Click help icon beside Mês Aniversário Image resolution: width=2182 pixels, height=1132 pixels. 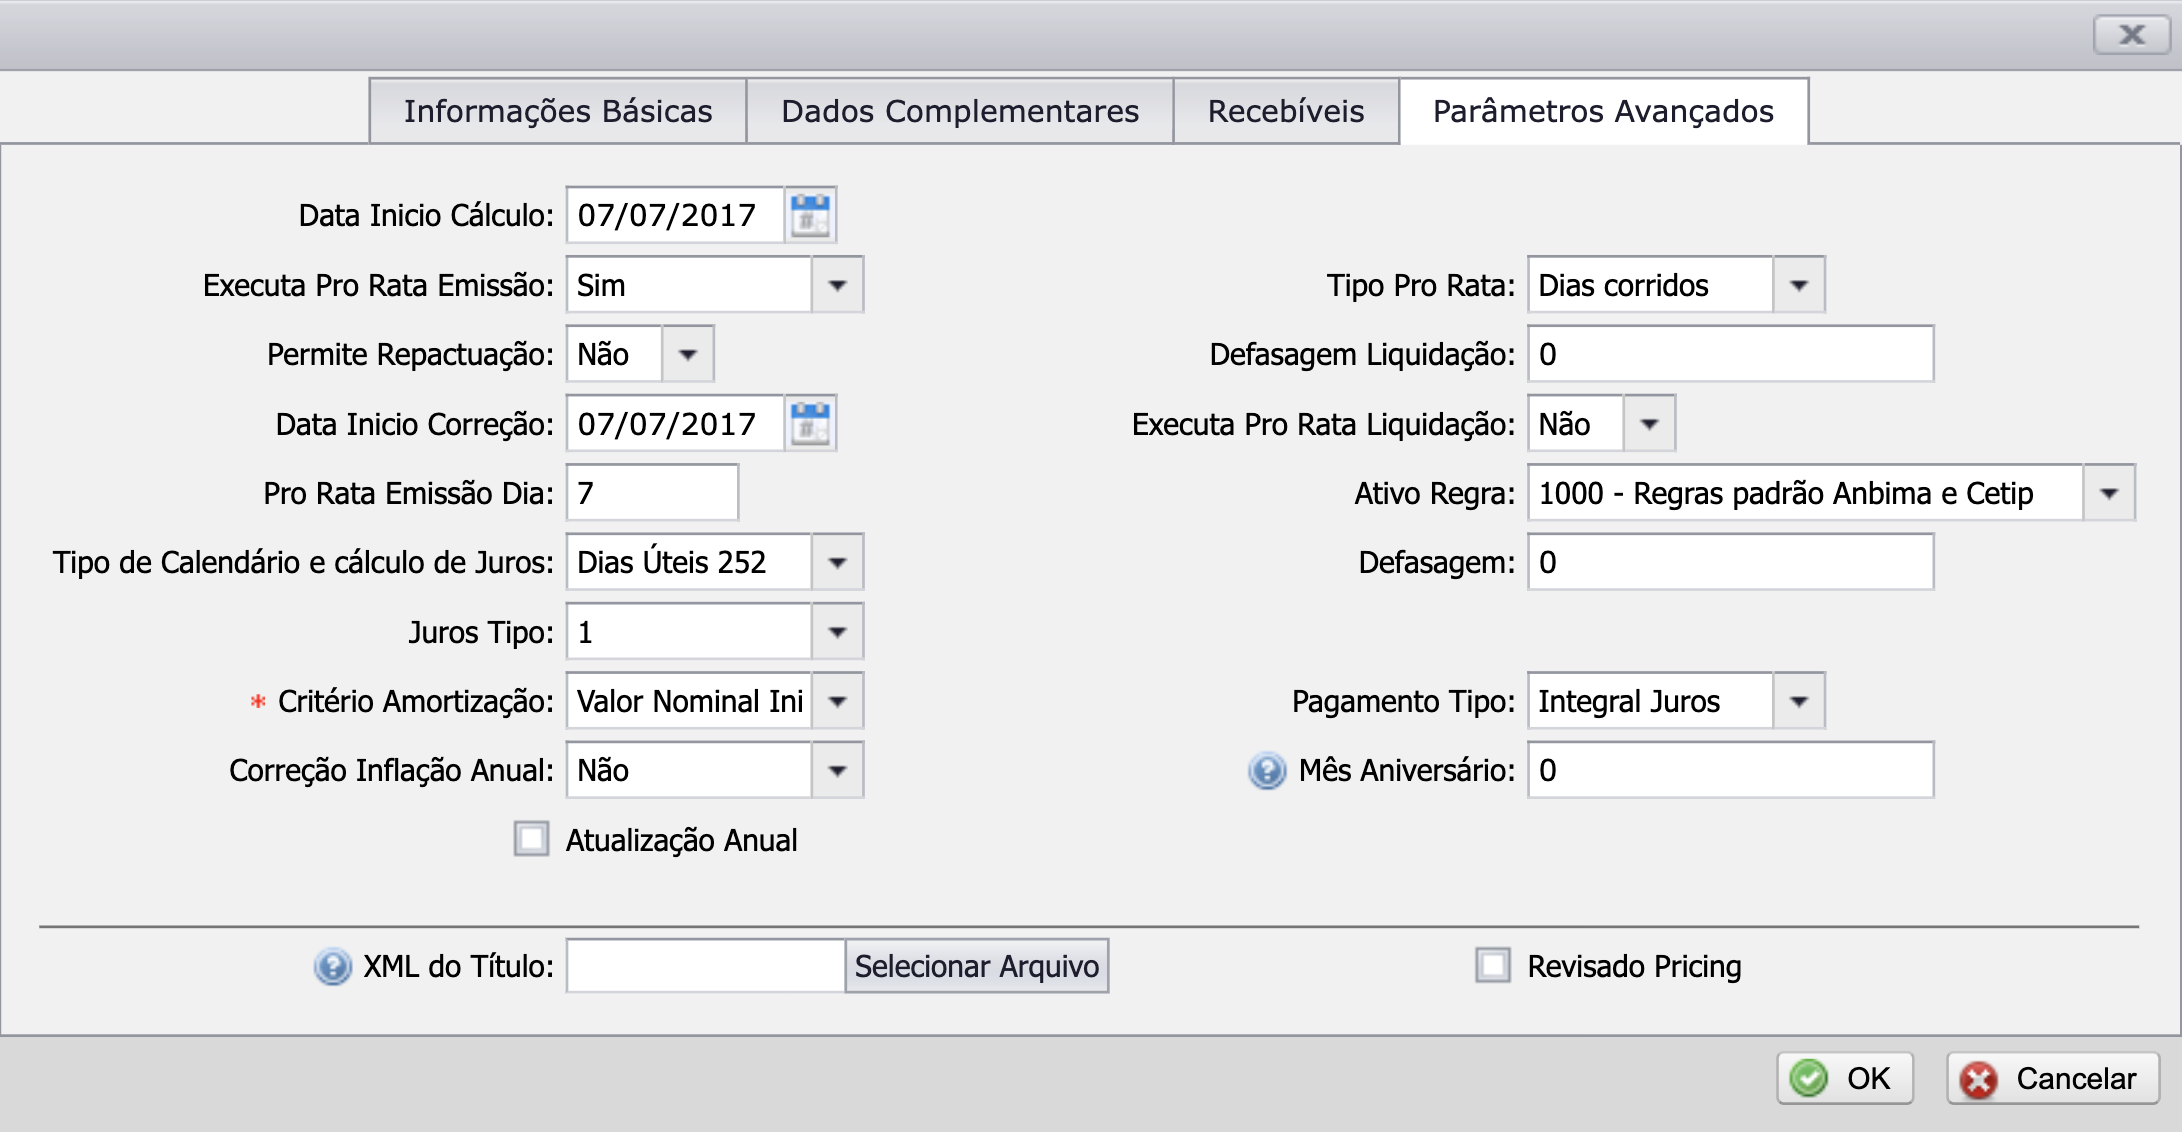pyautogui.click(x=1267, y=771)
